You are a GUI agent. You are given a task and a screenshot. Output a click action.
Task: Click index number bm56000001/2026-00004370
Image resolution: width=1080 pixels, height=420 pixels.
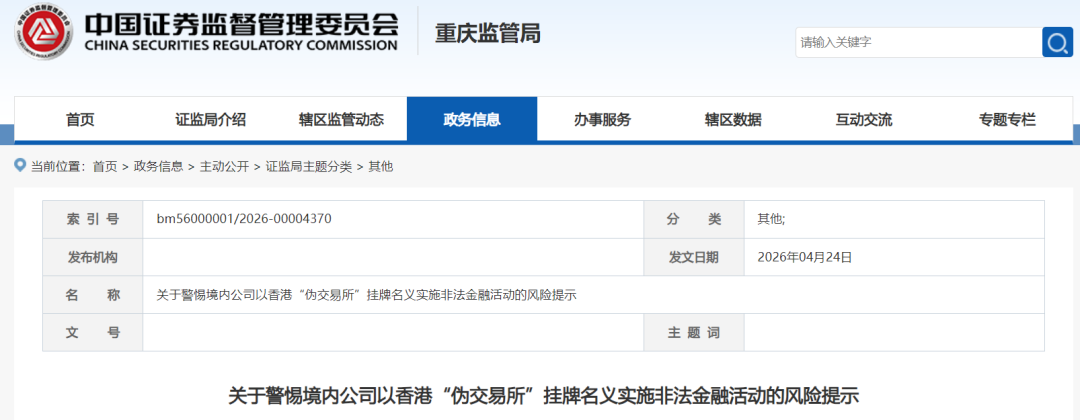tap(245, 220)
